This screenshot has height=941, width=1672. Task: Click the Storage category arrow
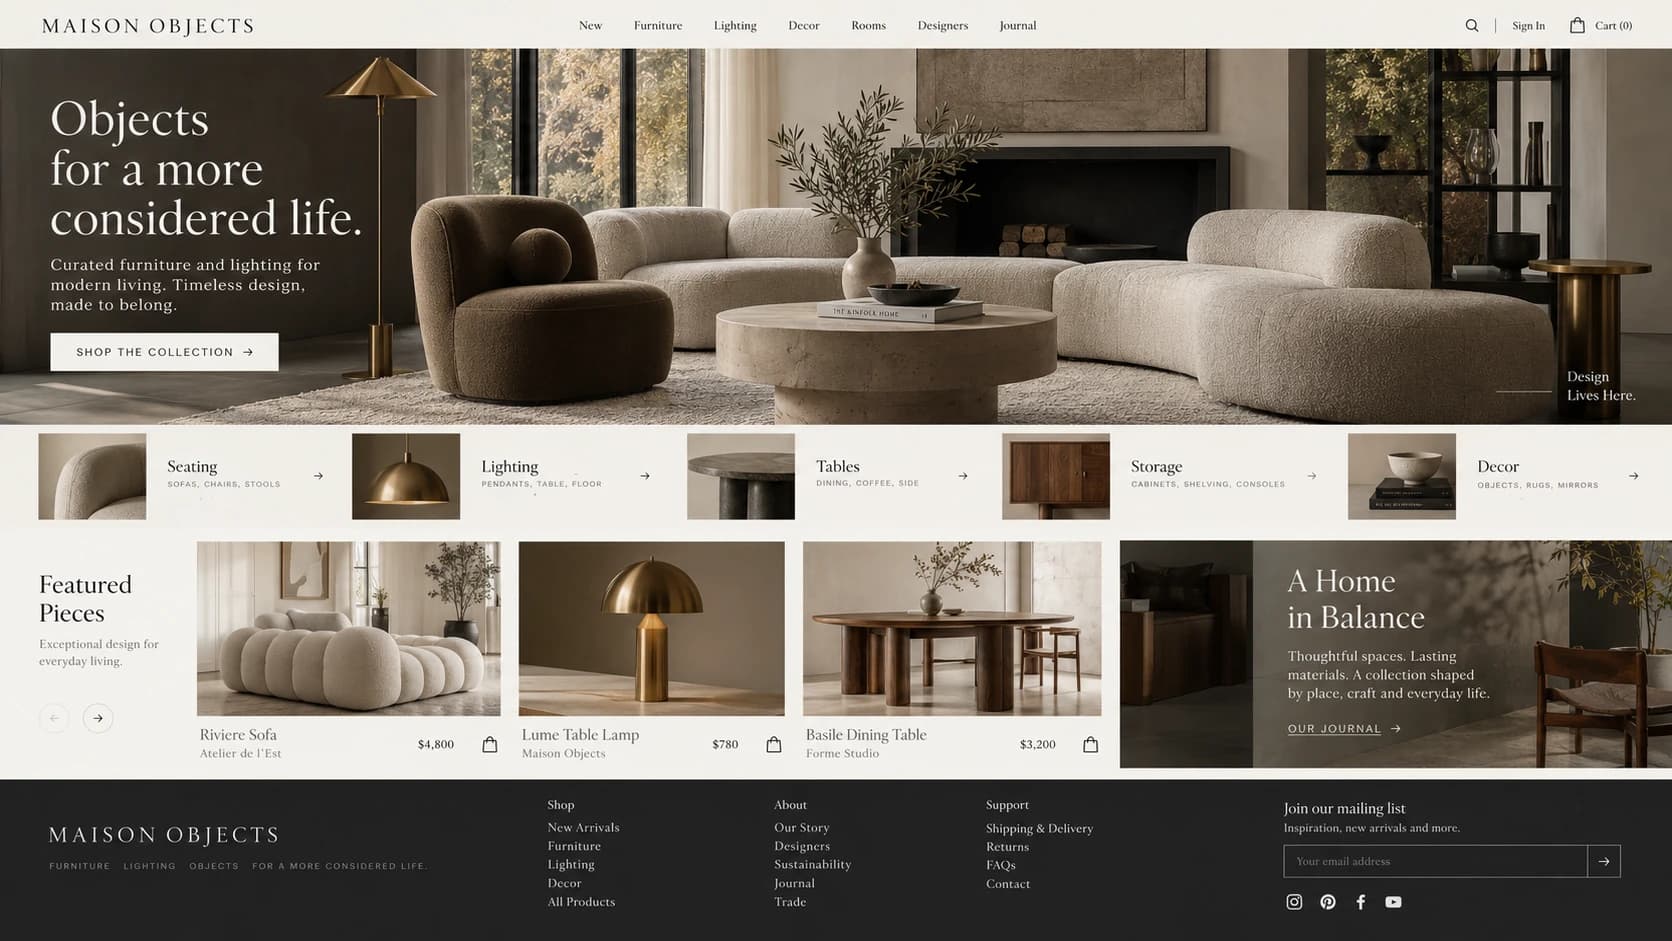[x=1312, y=476]
